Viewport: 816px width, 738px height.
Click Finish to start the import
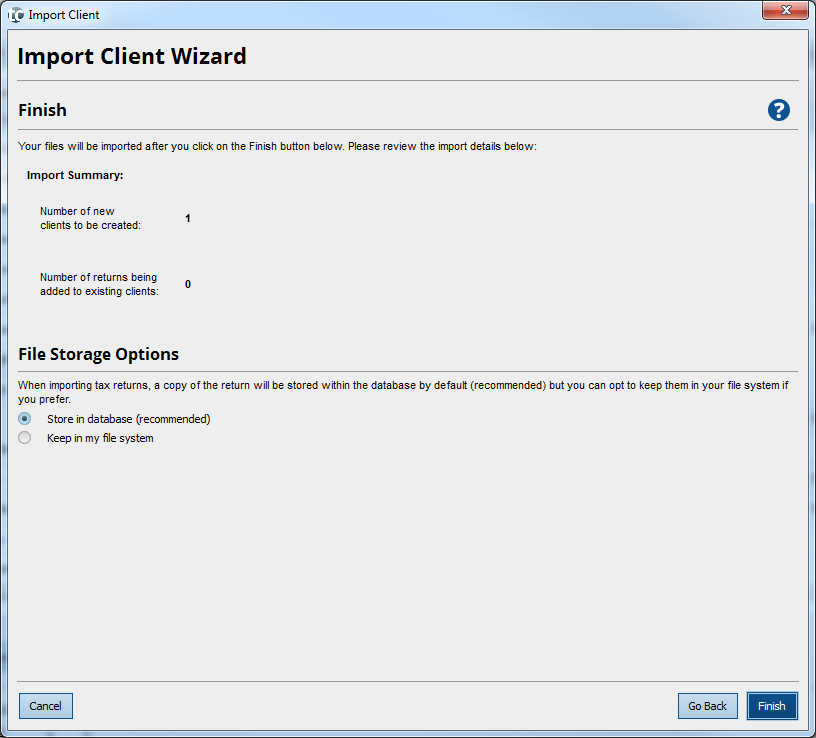click(x=771, y=706)
